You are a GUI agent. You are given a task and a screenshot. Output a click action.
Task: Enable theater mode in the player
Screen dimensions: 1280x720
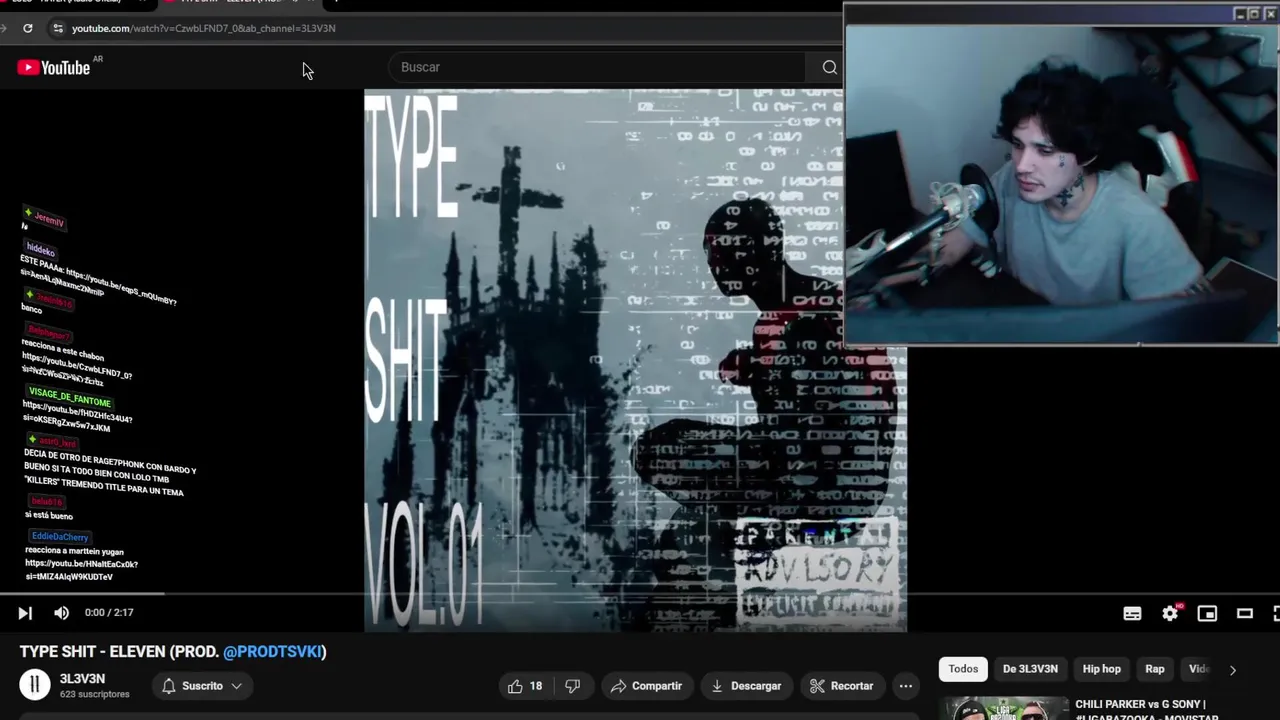pos(1245,614)
